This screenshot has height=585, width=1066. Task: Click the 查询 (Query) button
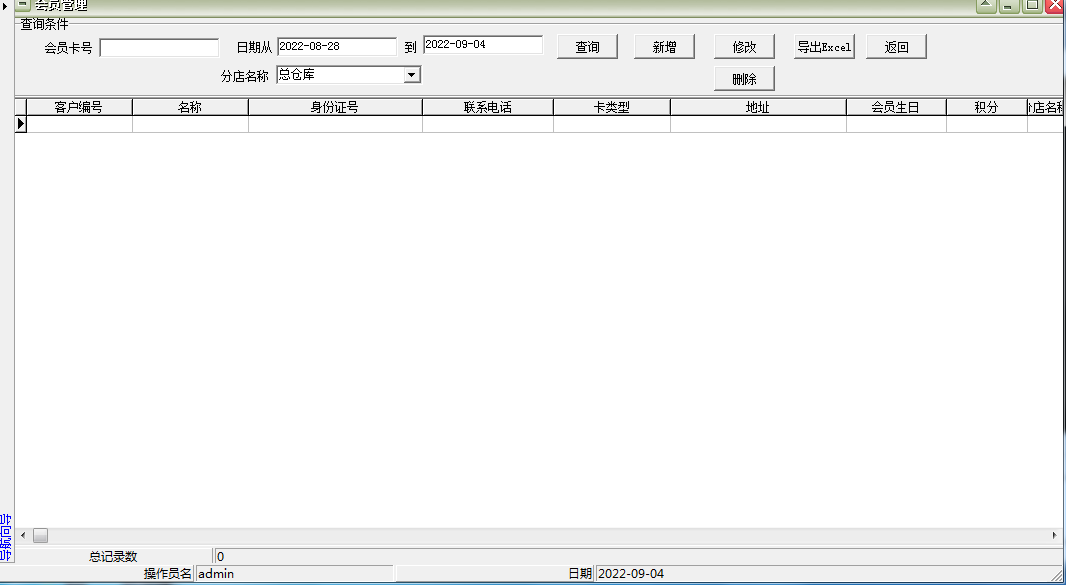point(587,45)
